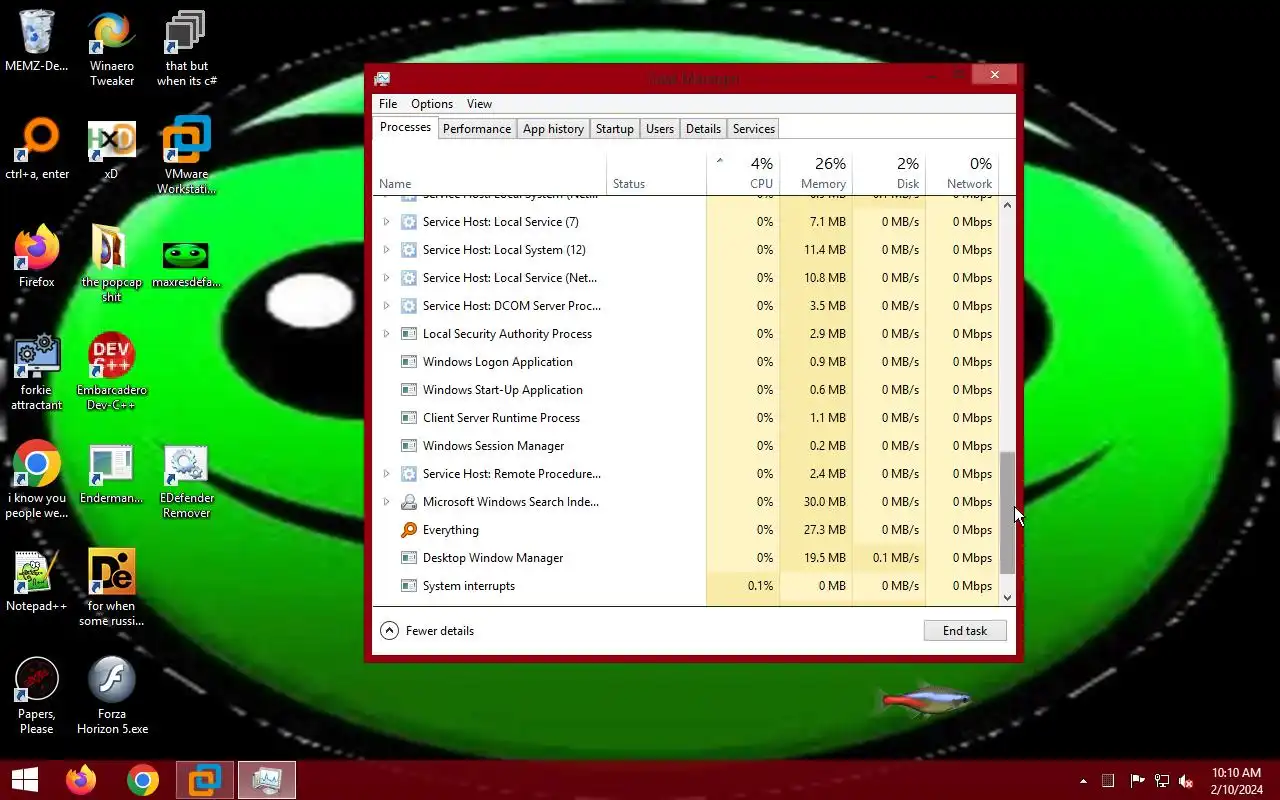The image size is (1280, 800).
Task: Sort by Memory column header
Action: coord(816,174)
